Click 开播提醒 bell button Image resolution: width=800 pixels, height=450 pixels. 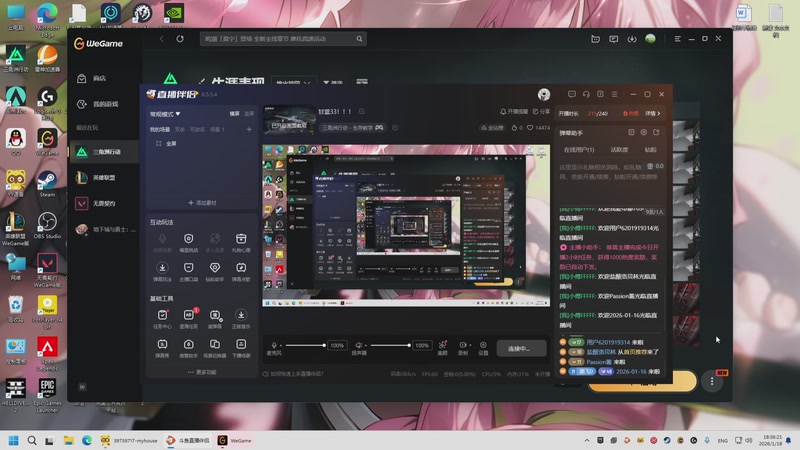click(514, 111)
